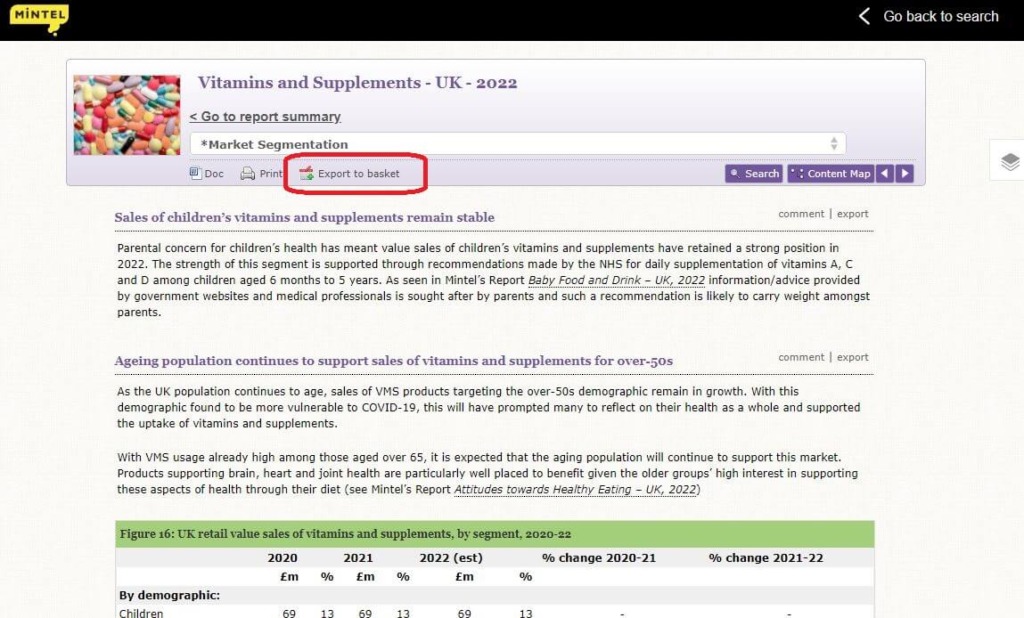The height and width of the screenshot is (618, 1024).
Task: Click the Mintel logo
Action: point(39,18)
